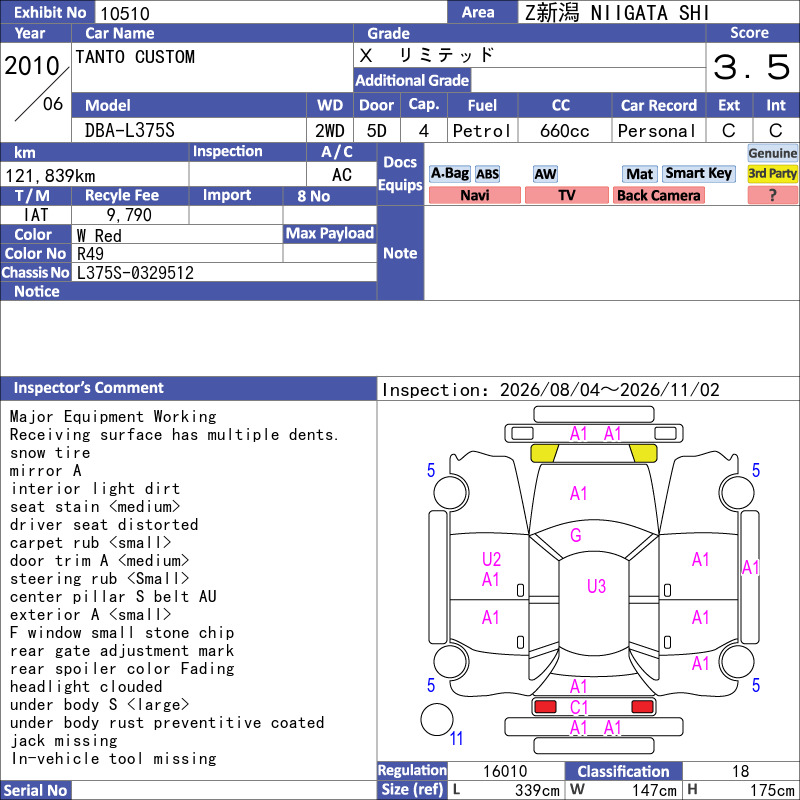The width and height of the screenshot is (800, 800).
Task: Click the chassis number L375S-0329512
Action: click(x=135, y=273)
